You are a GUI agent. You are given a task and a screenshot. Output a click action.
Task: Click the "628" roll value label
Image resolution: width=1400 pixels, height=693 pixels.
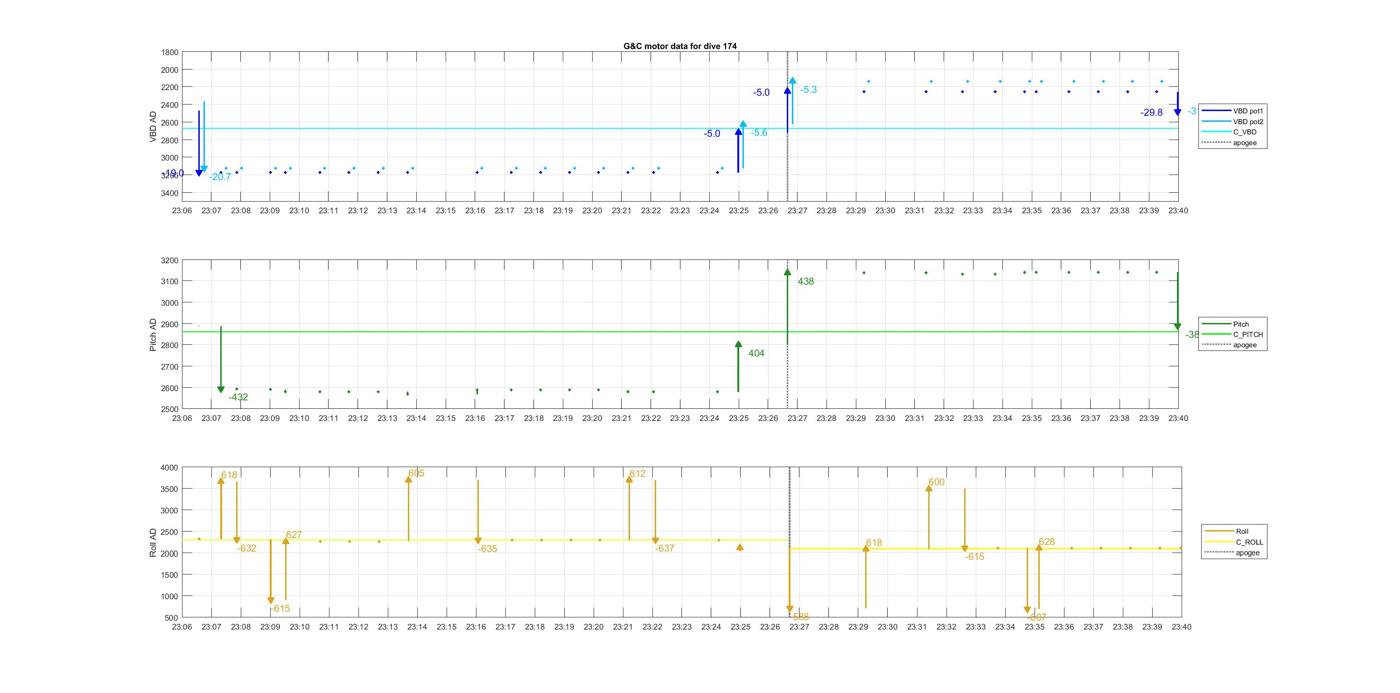(1046, 542)
